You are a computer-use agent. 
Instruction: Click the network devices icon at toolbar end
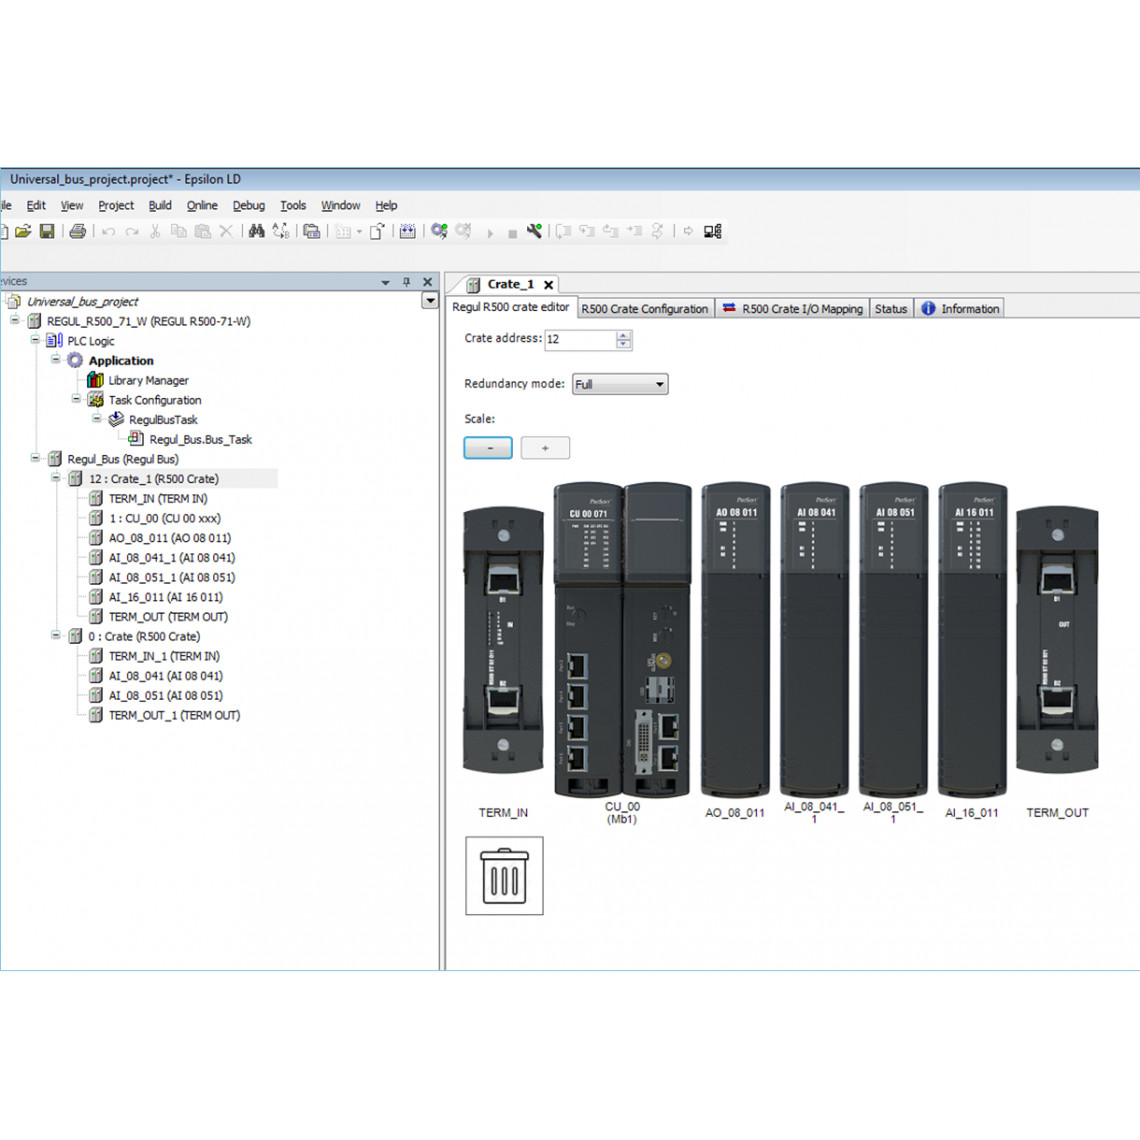click(x=713, y=231)
